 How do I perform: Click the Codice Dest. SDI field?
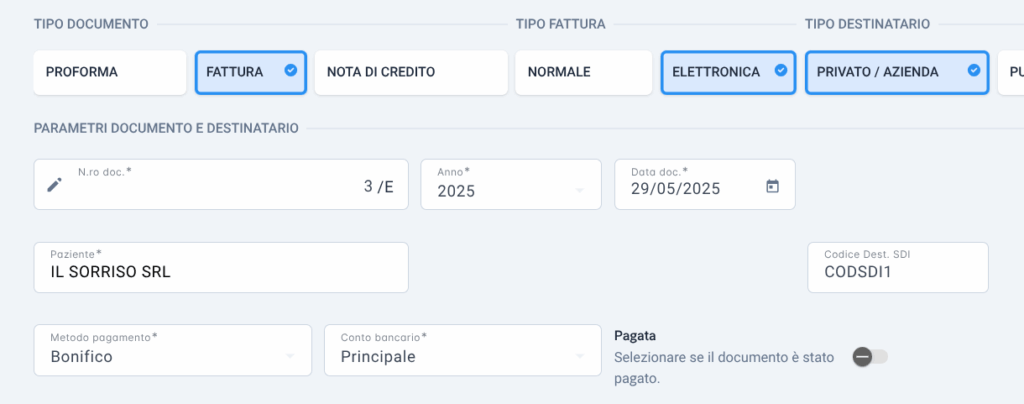coord(898,268)
